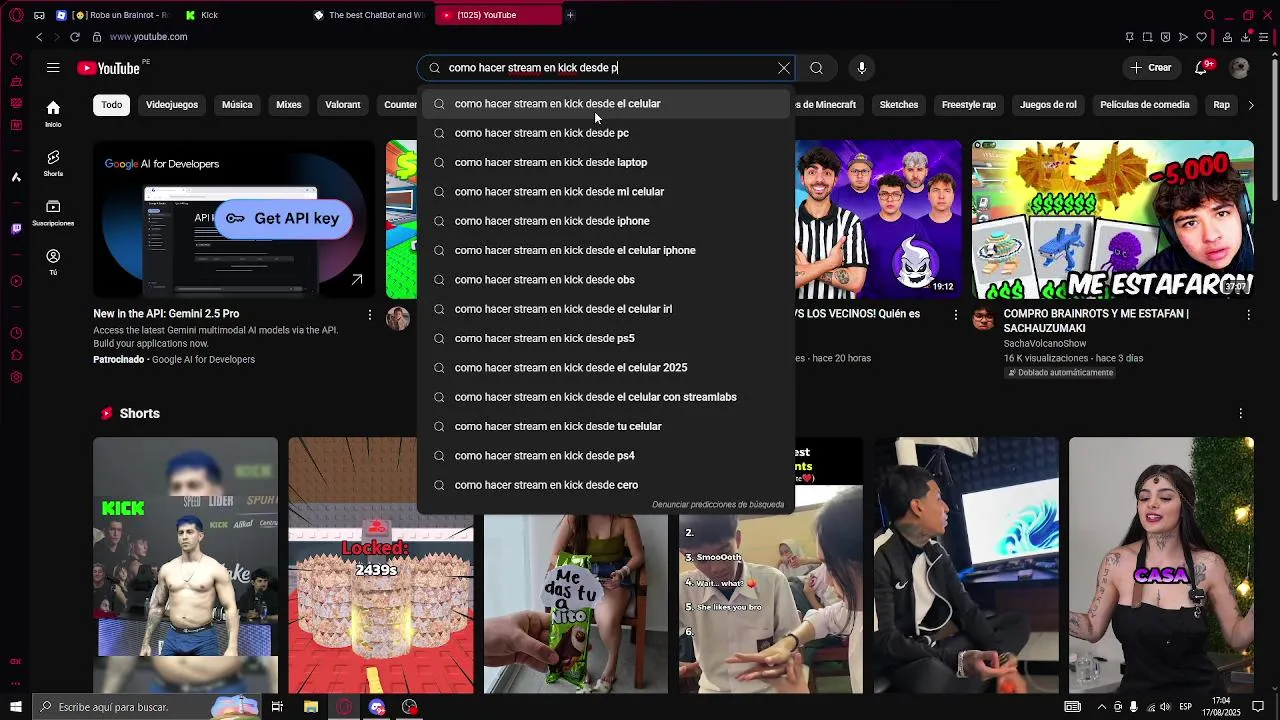Select the Todo filter chip
This screenshot has height=720, width=1280.
(x=112, y=105)
